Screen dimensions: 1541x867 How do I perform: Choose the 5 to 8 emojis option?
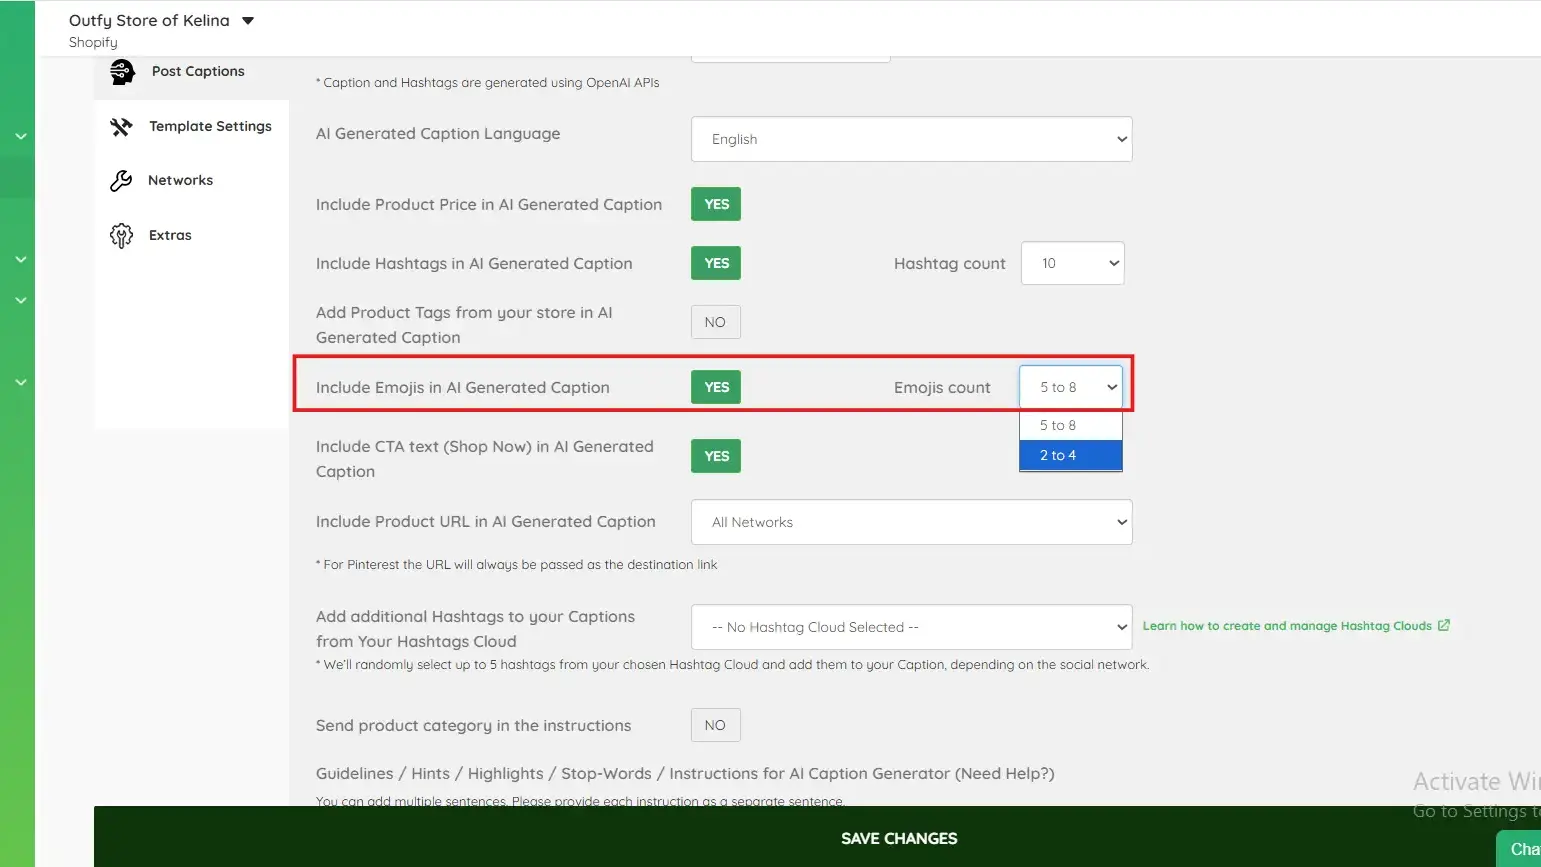click(1071, 425)
